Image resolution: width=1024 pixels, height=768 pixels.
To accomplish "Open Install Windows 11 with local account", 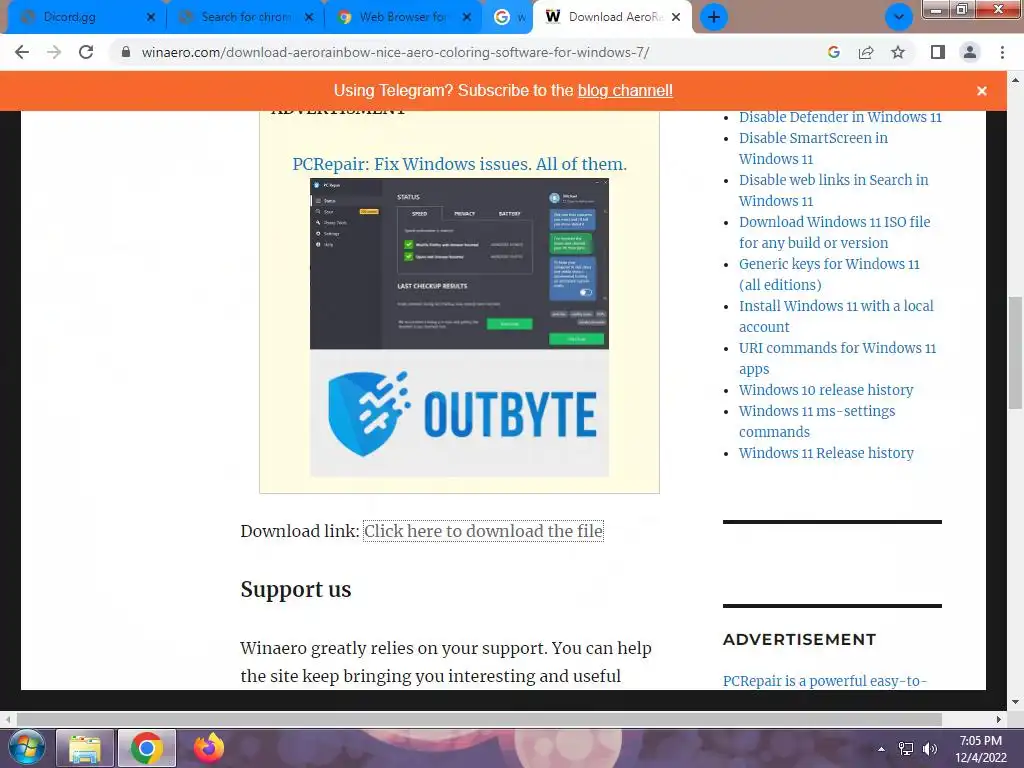I will pos(836,316).
